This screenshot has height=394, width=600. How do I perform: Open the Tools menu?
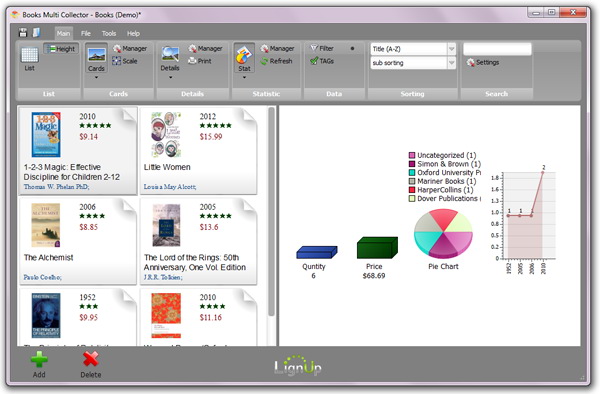pos(109,34)
